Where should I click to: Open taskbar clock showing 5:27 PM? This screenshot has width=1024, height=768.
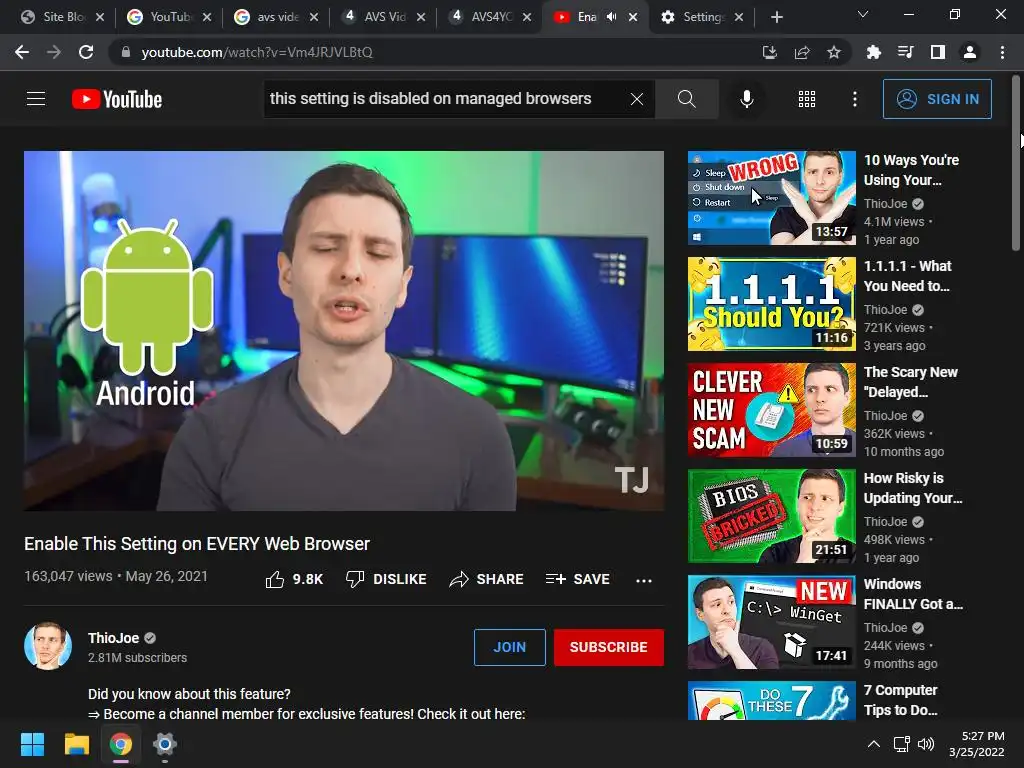click(976, 744)
